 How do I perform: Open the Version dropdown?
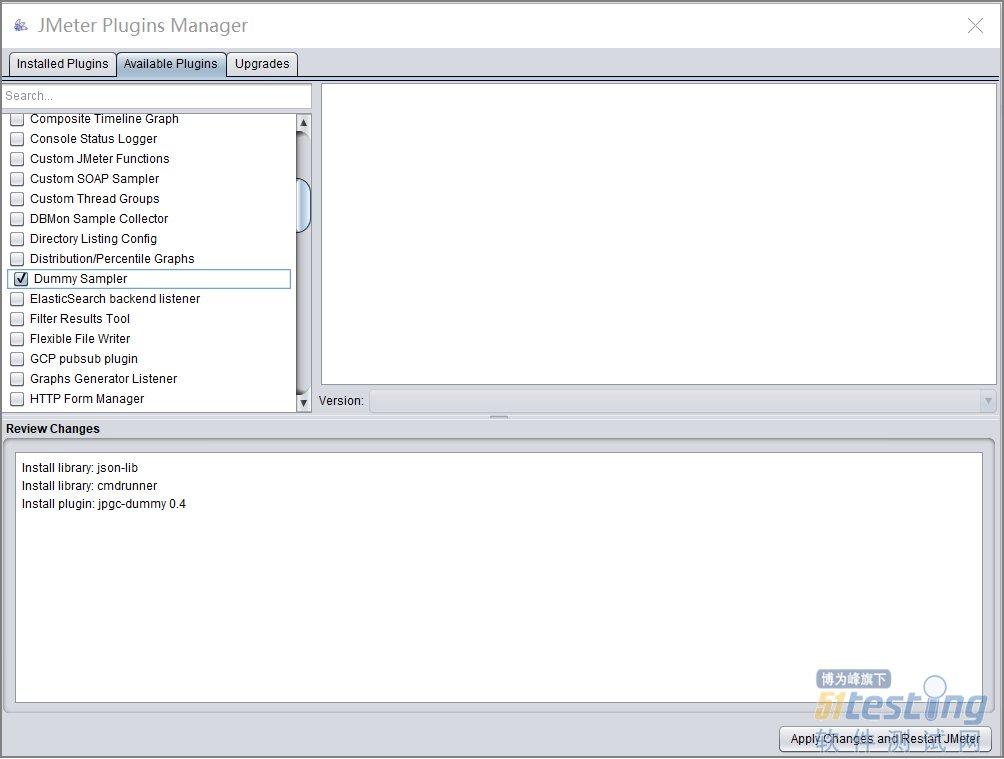(683, 401)
